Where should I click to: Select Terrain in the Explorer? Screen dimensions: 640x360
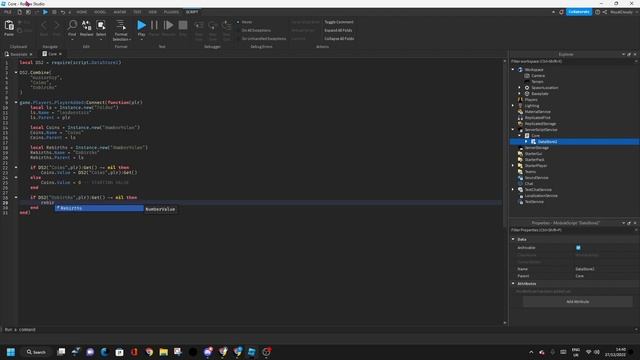(537, 82)
